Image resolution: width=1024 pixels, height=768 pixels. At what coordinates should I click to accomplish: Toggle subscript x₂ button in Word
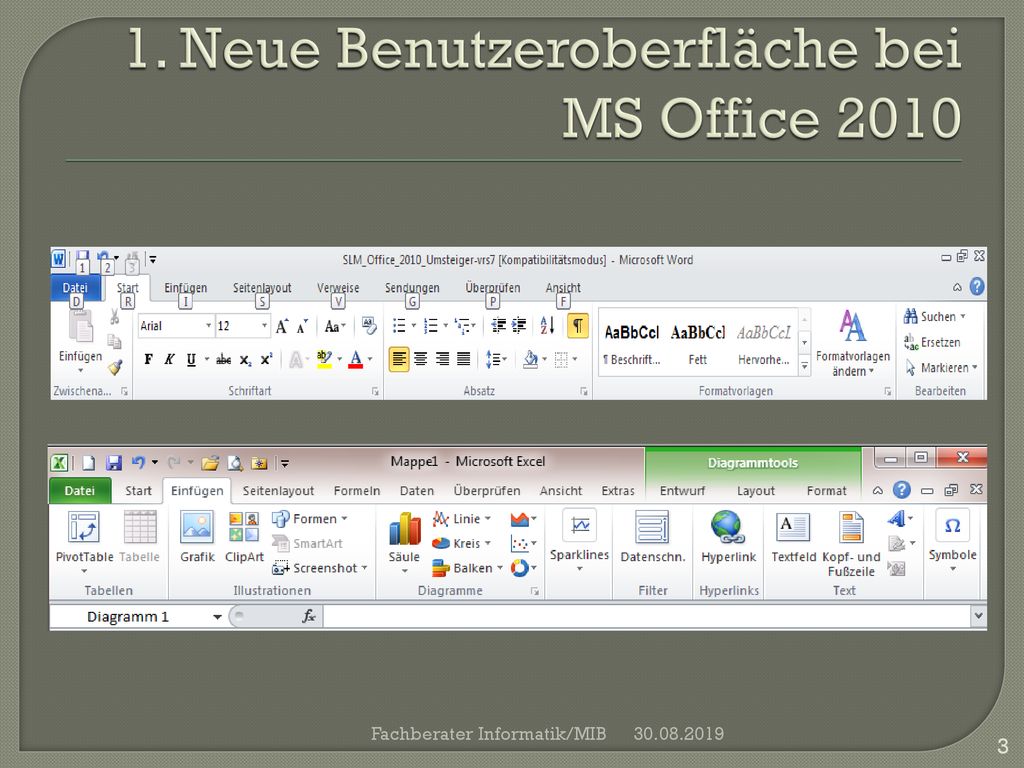click(x=245, y=360)
